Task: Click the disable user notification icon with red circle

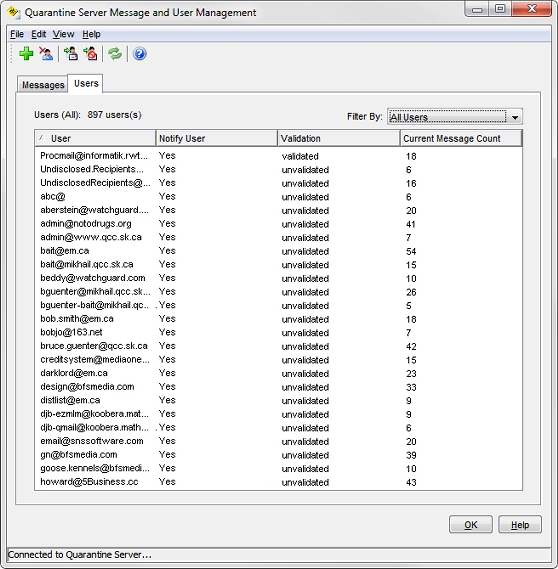Action: click(x=90, y=54)
